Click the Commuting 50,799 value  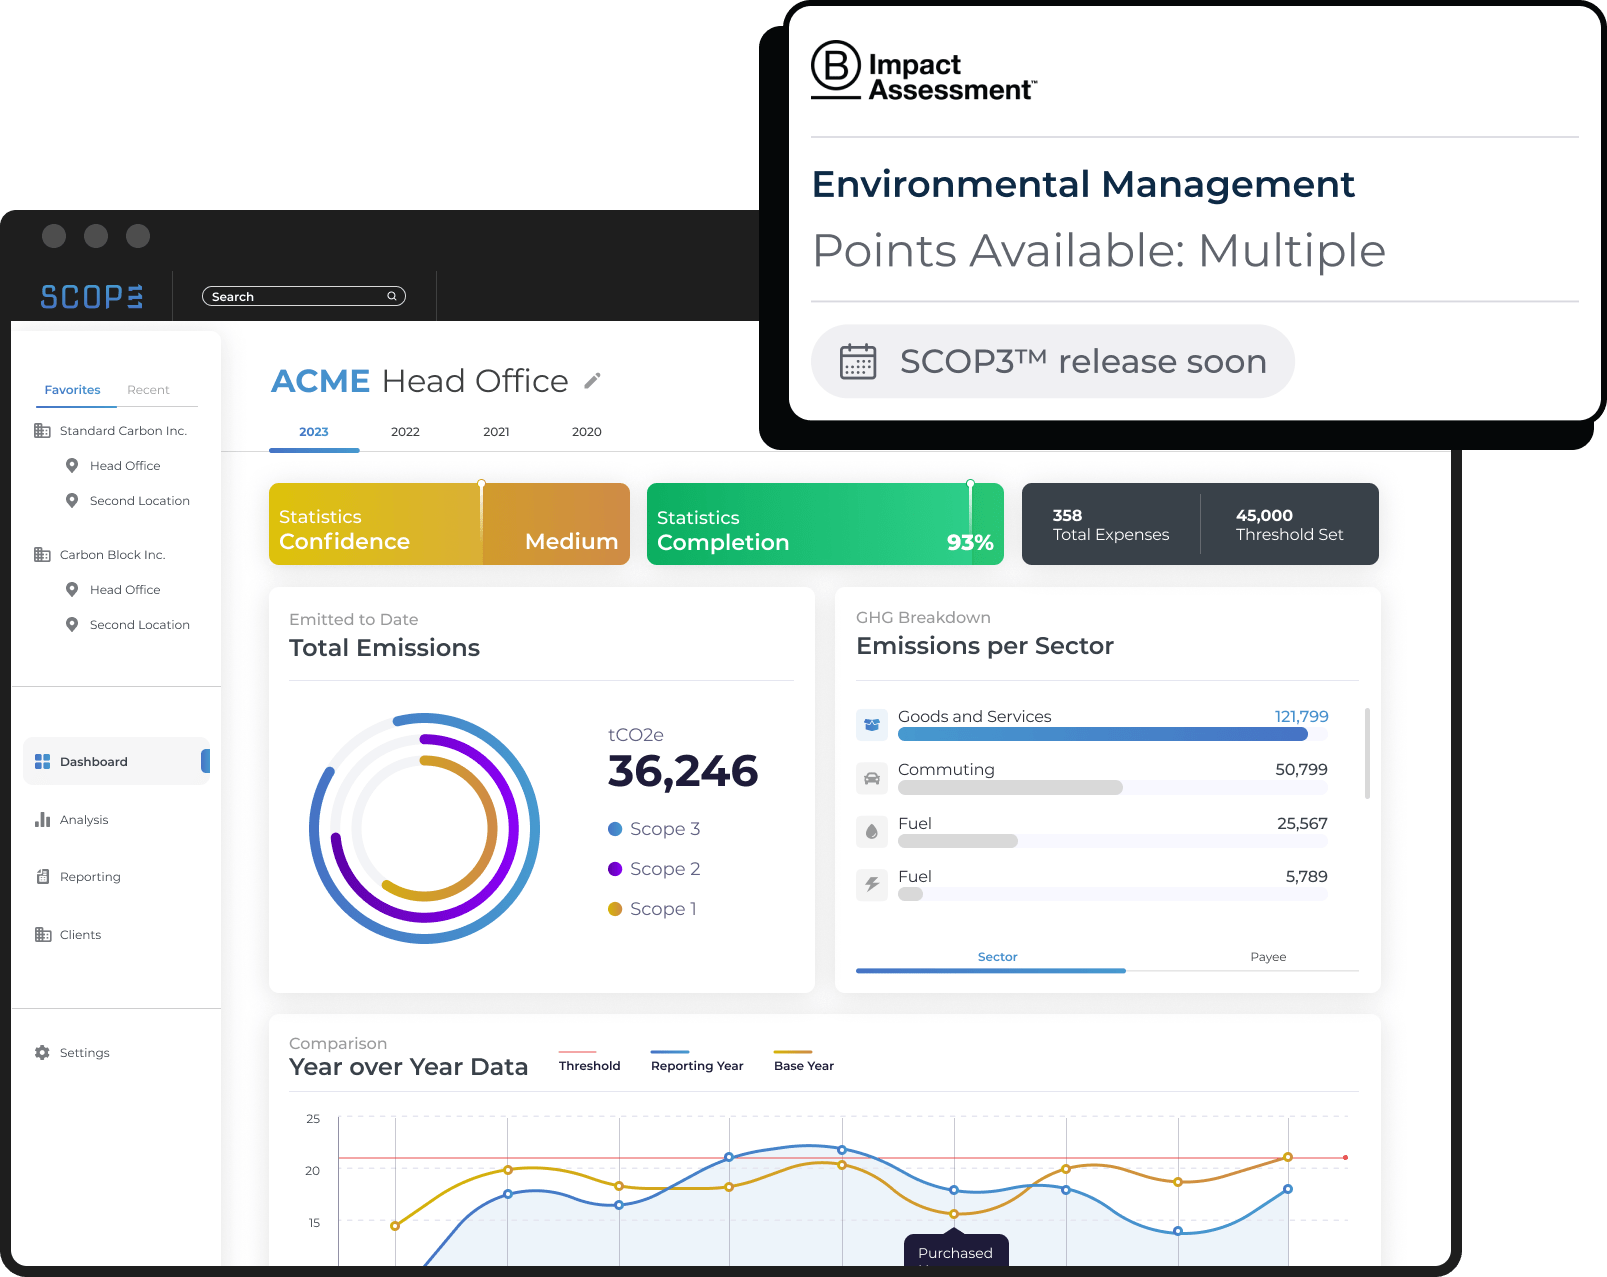click(x=1301, y=770)
